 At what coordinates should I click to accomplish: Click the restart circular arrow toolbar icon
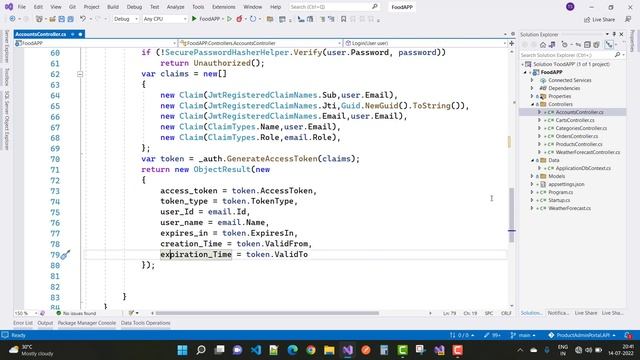point(253,19)
